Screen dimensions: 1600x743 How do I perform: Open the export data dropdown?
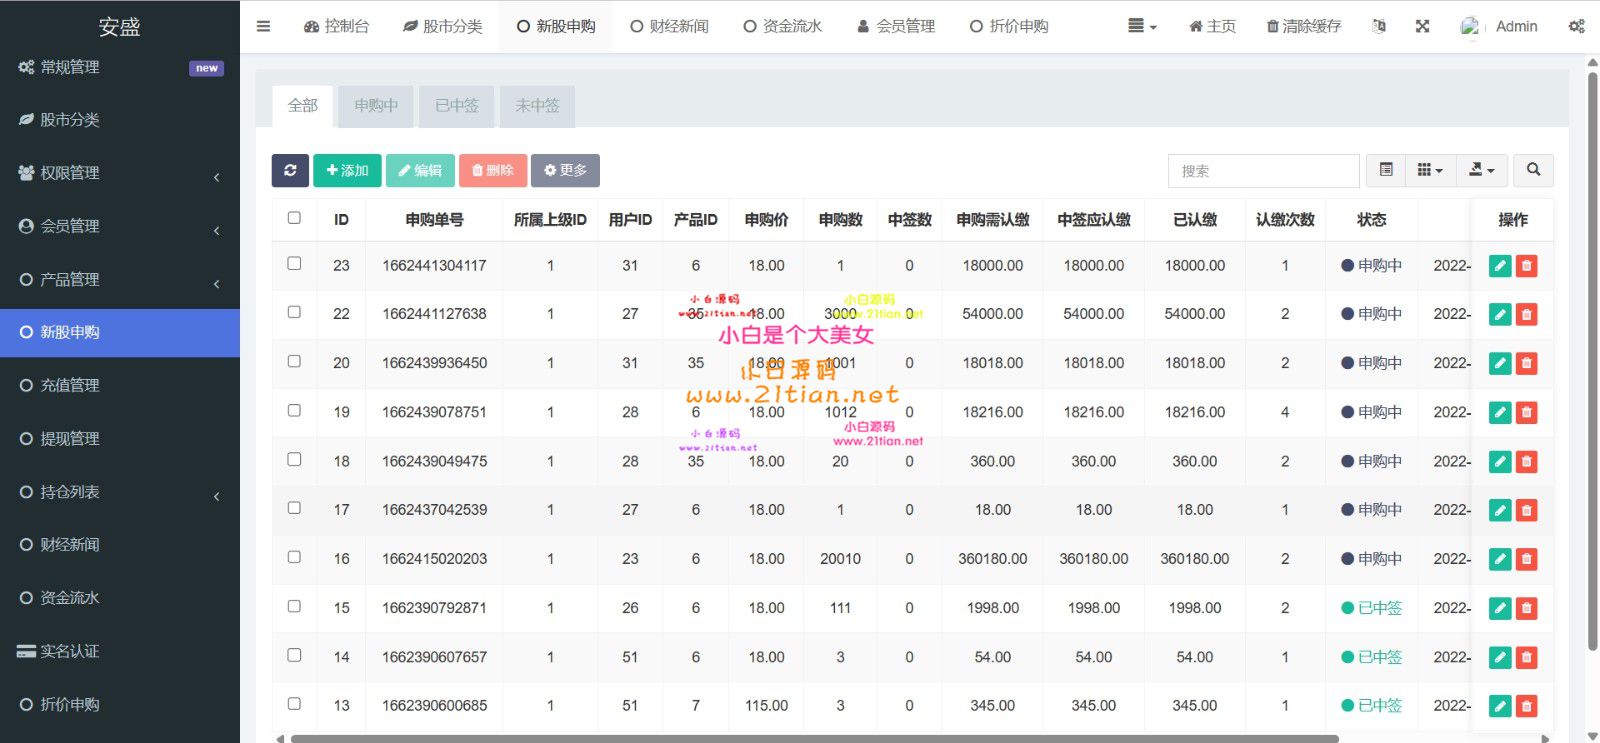1481,170
